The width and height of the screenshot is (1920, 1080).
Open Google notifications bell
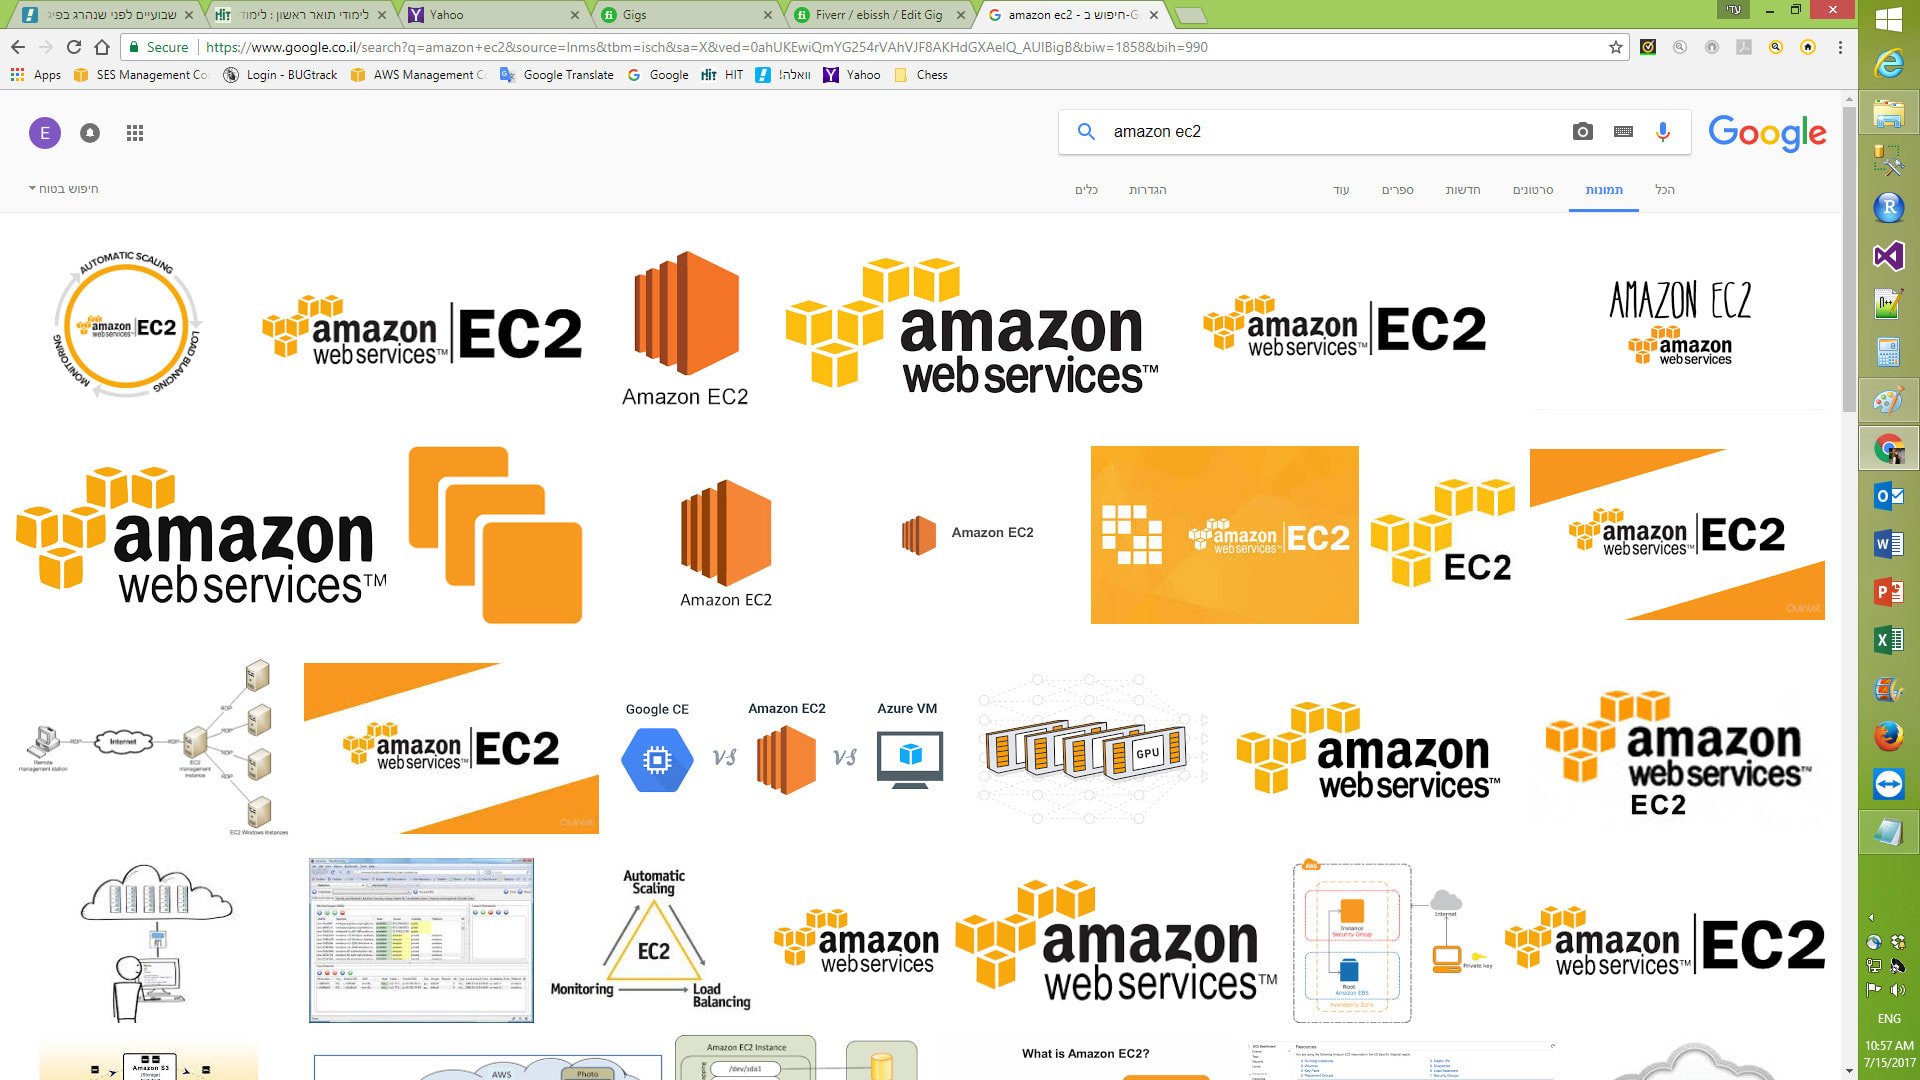click(x=90, y=133)
